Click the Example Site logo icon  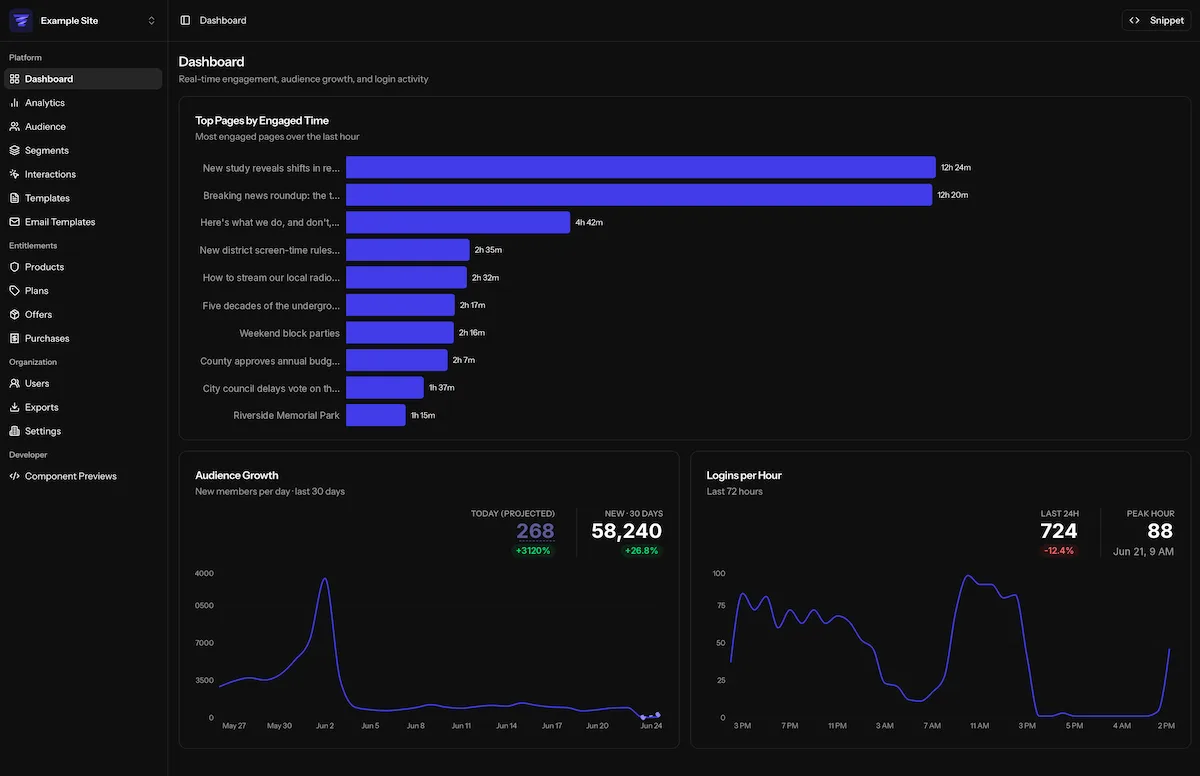[x=21, y=20]
